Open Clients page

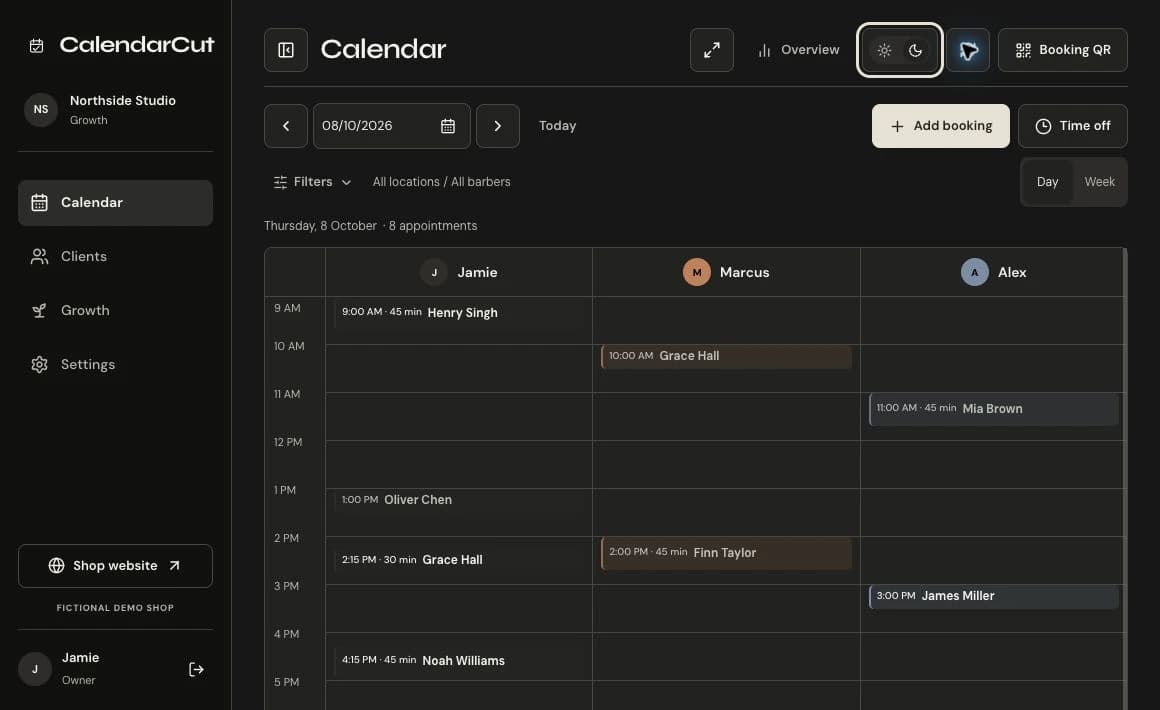pos(115,257)
